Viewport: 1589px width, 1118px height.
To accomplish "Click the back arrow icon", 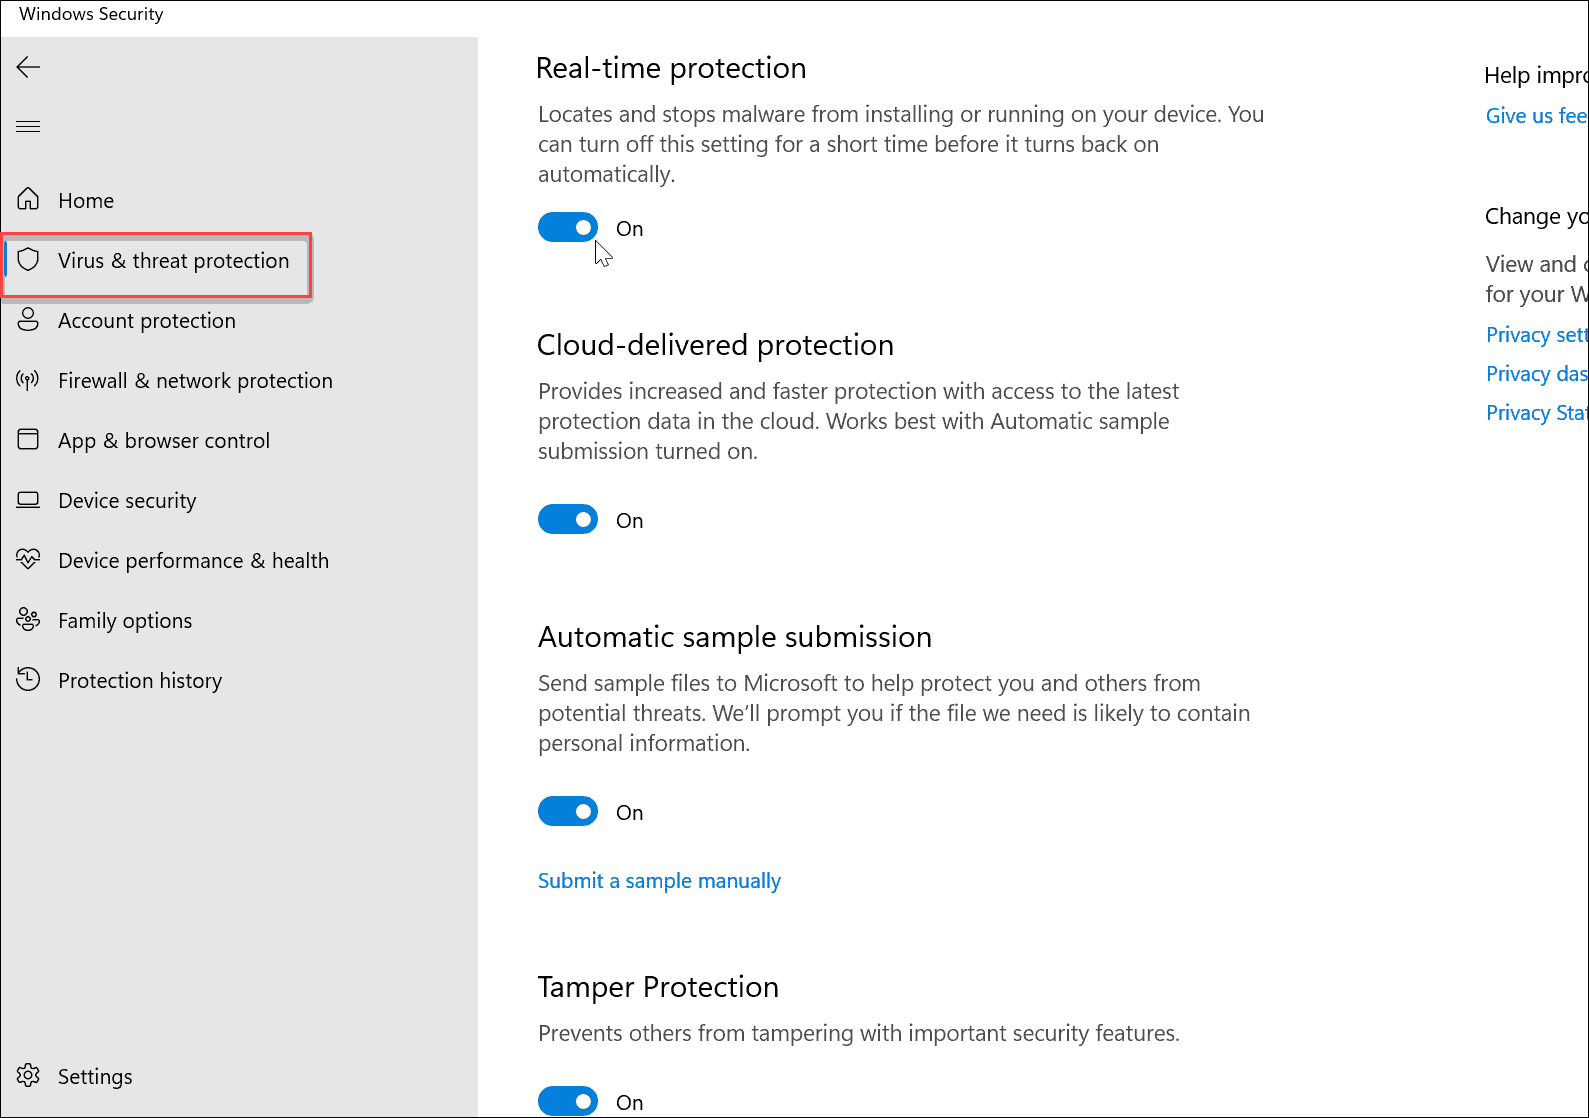I will click(x=28, y=67).
